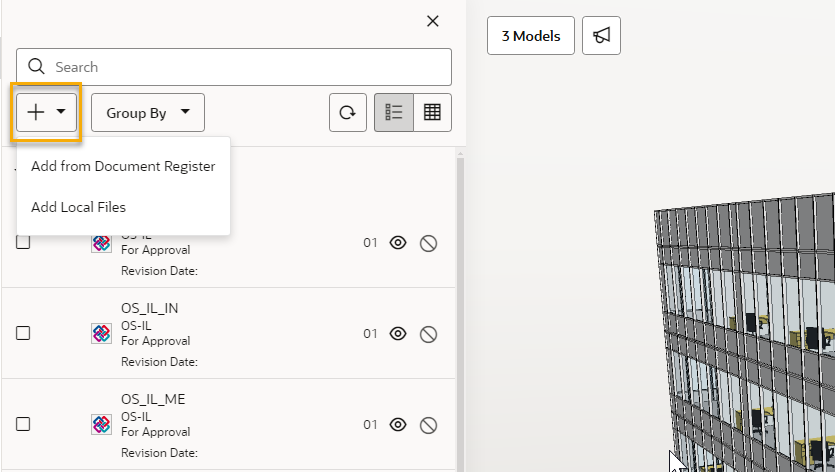Click the For Approval status under OS_IL_ME
Image resolution: width=835 pixels, height=472 pixels.
[x=155, y=432]
